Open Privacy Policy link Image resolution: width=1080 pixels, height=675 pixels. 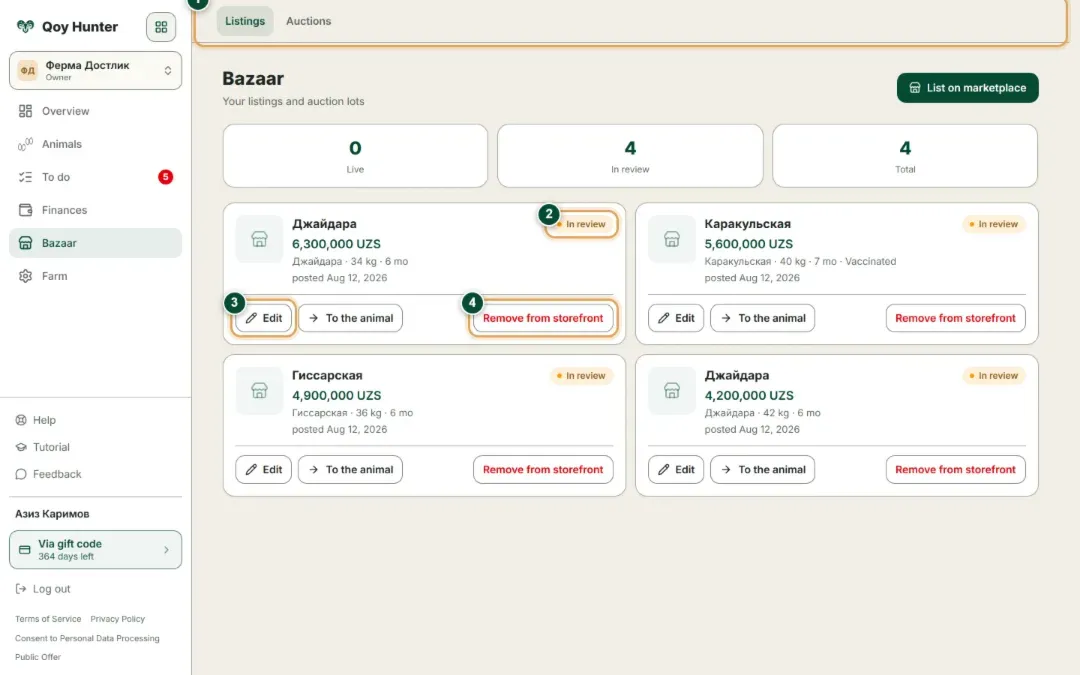[x=118, y=619]
